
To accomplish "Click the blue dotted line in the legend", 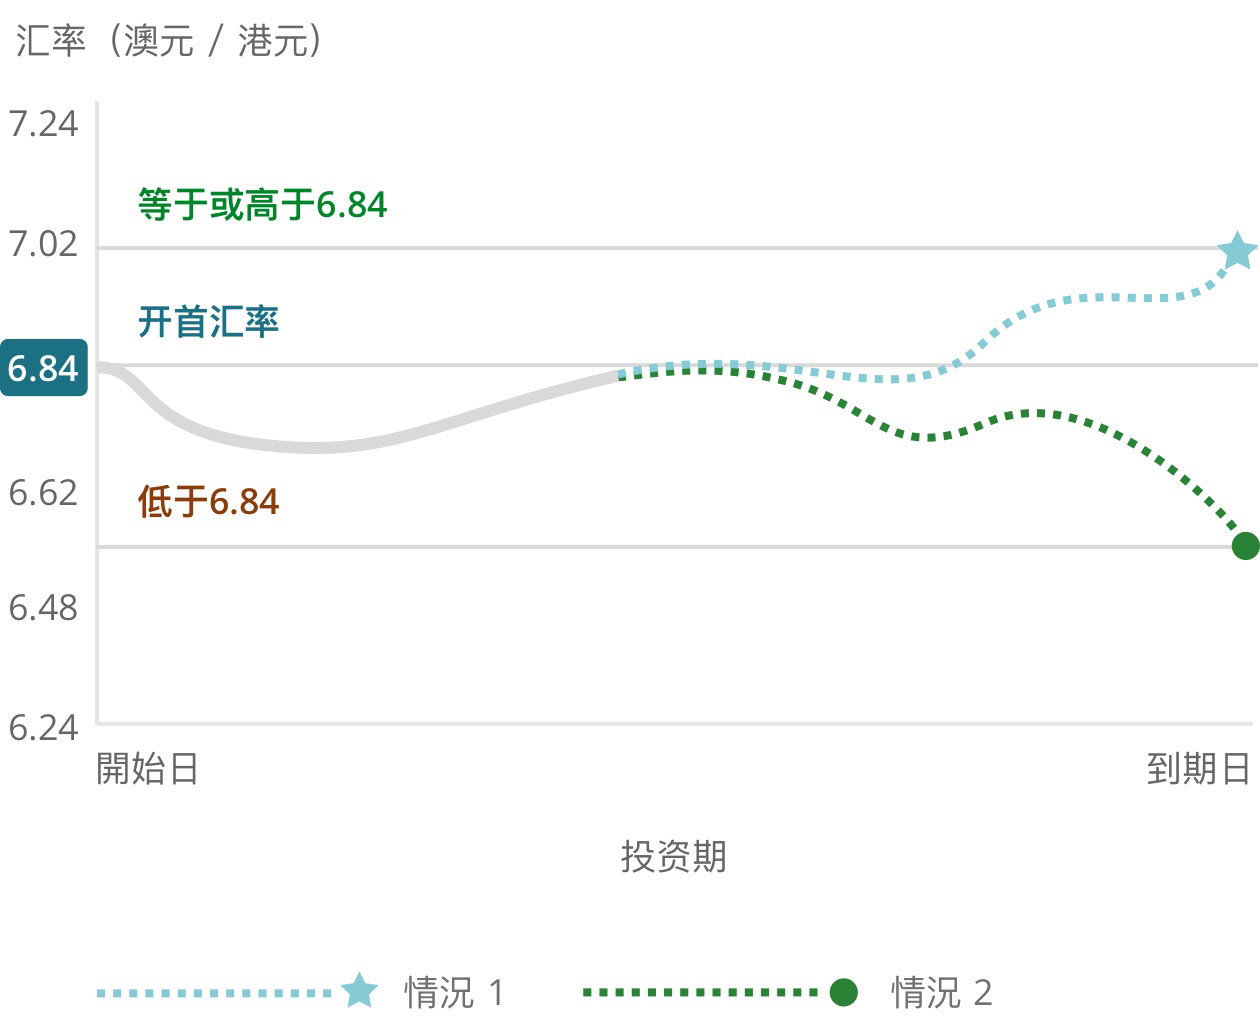I will coord(215,993).
